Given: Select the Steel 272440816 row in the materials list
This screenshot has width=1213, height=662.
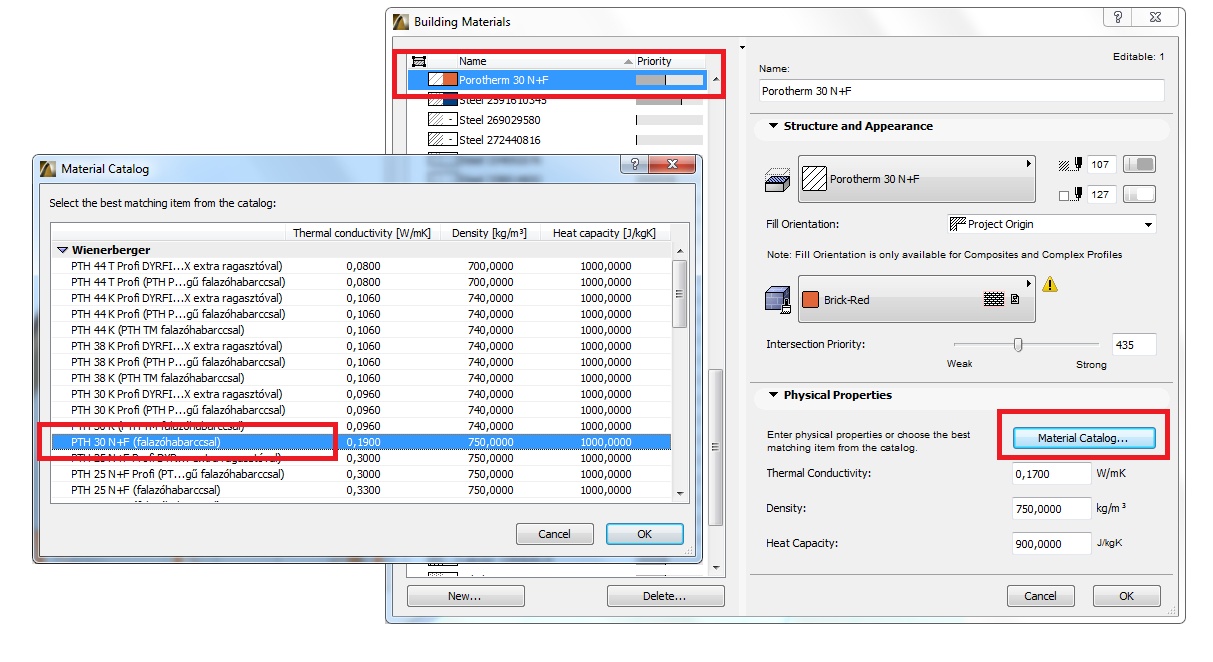Looking at the screenshot, I should [557, 140].
